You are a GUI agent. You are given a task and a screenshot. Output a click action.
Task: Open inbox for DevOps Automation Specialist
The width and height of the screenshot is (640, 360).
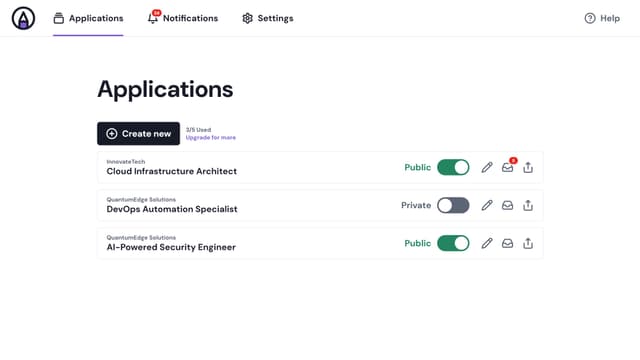pyautogui.click(x=507, y=205)
